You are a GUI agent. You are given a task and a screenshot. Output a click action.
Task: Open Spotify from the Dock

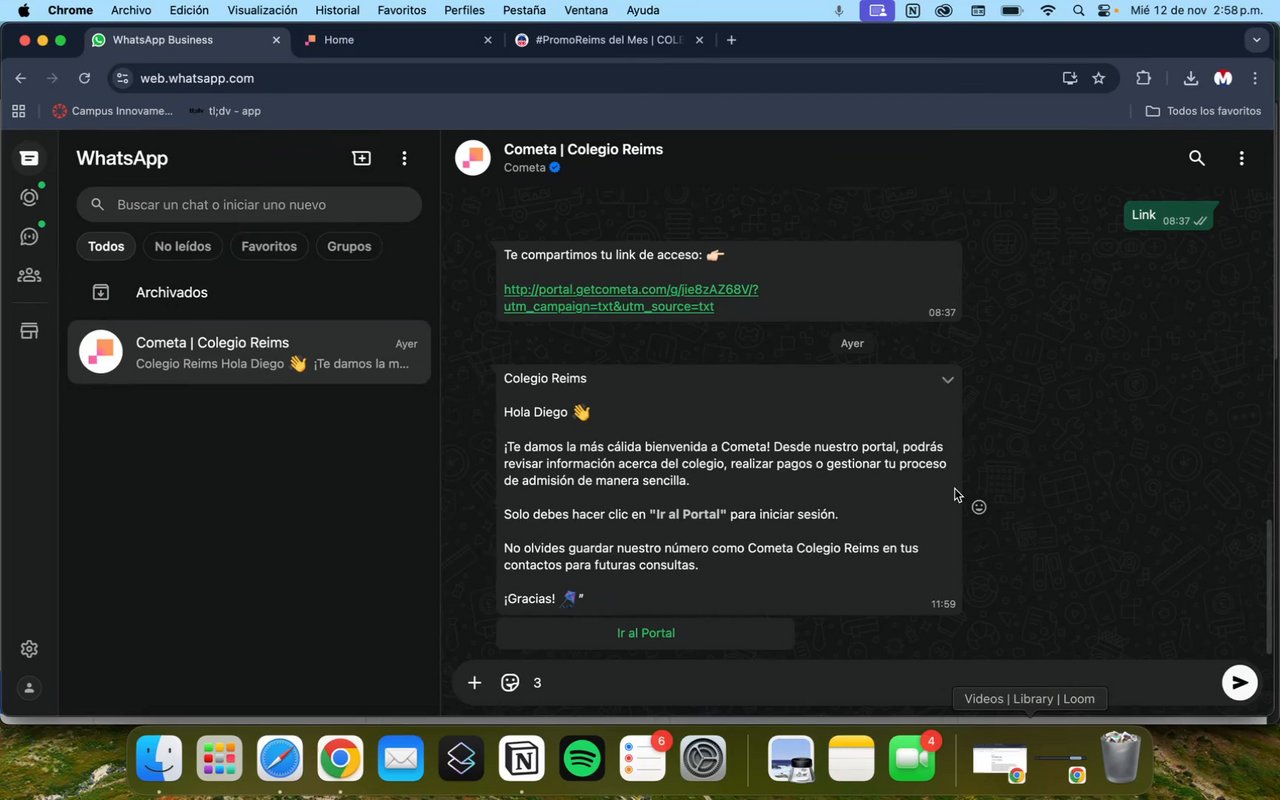[x=583, y=760]
